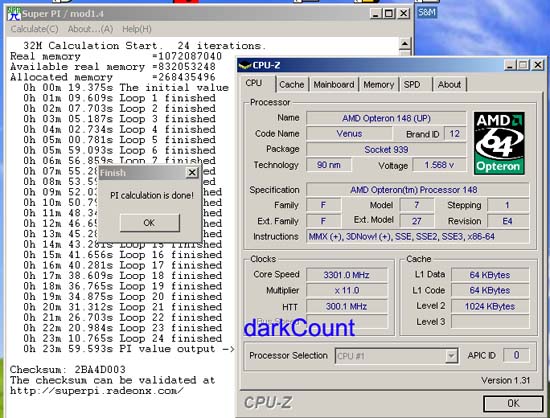Close the Finish dialog with its X
Viewport: 550px width, 418px height.
[x=192, y=173]
